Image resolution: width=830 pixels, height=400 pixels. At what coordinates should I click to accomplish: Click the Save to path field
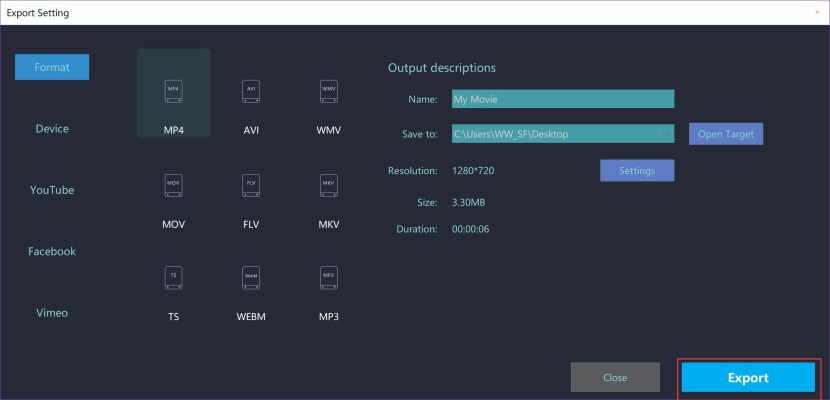click(555, 134)
